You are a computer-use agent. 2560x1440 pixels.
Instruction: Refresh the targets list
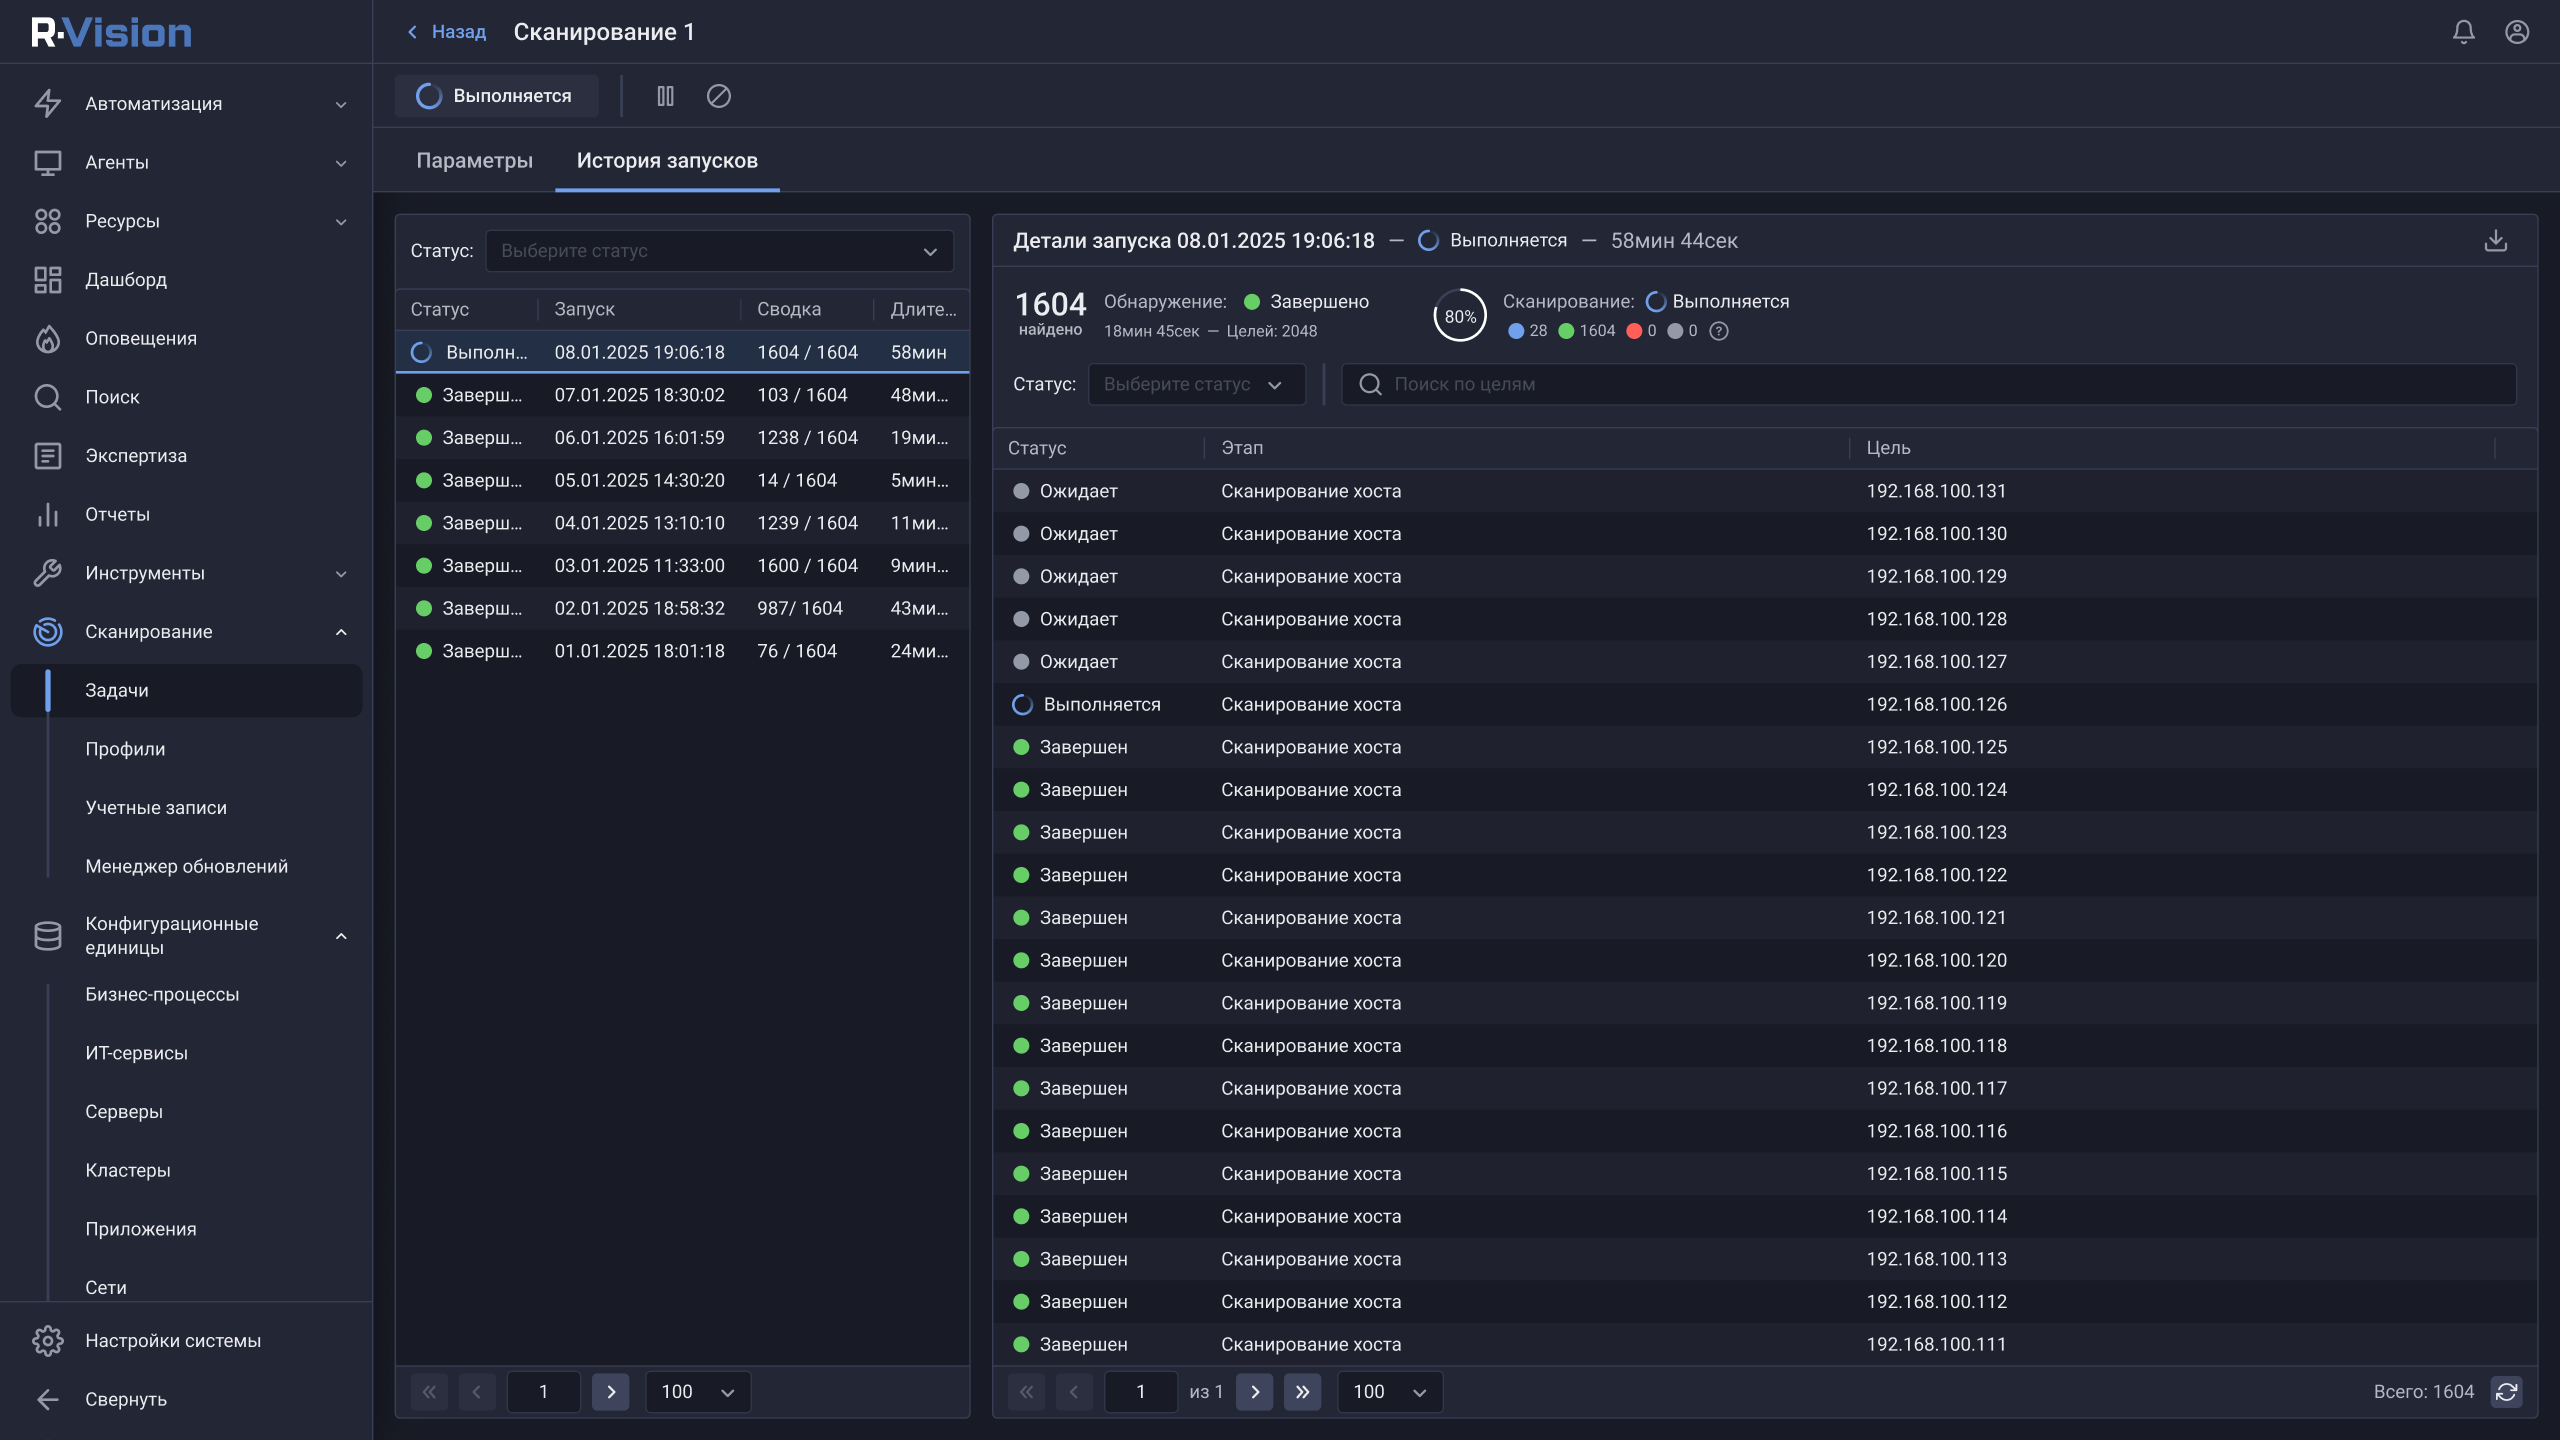[2506, 1391]
